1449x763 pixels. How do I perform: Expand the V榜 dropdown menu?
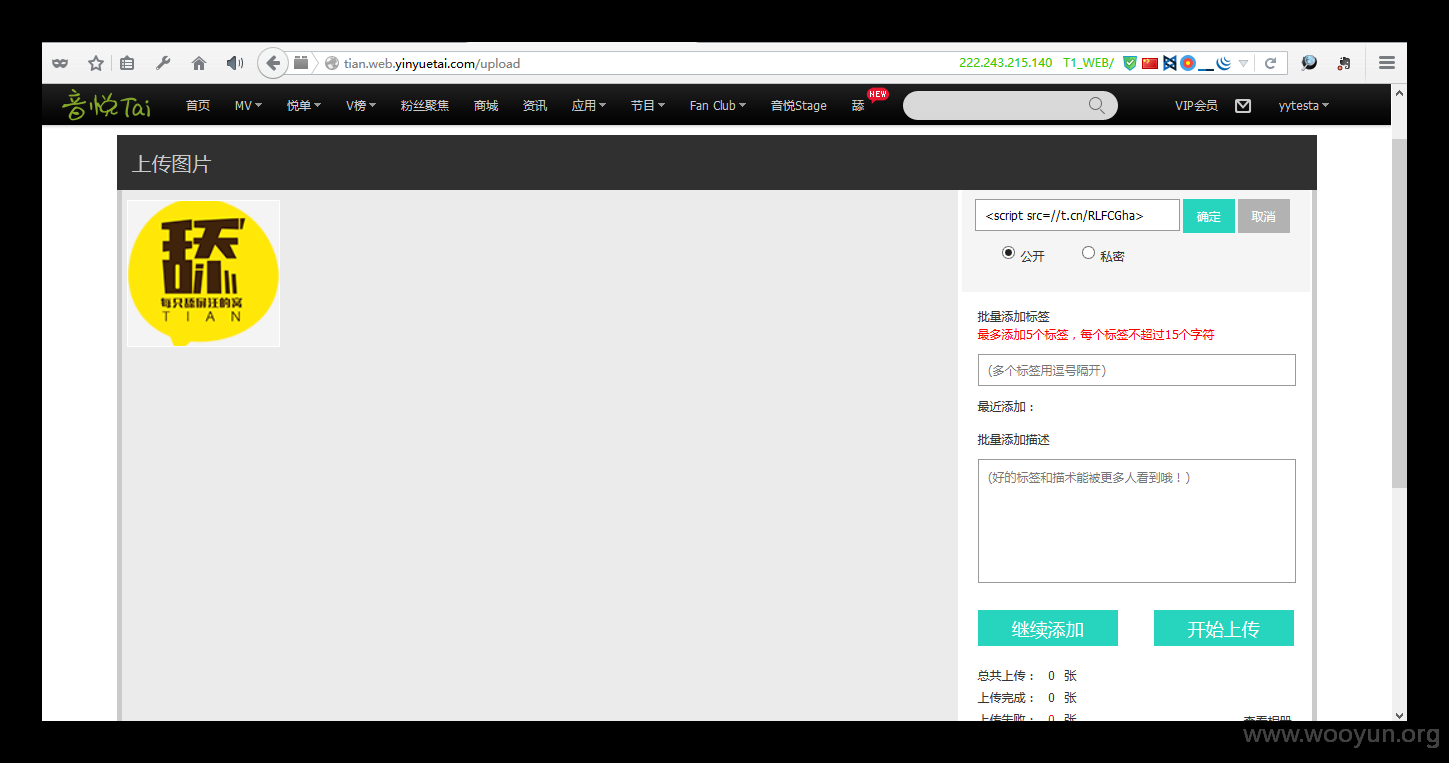click(361, 105)
